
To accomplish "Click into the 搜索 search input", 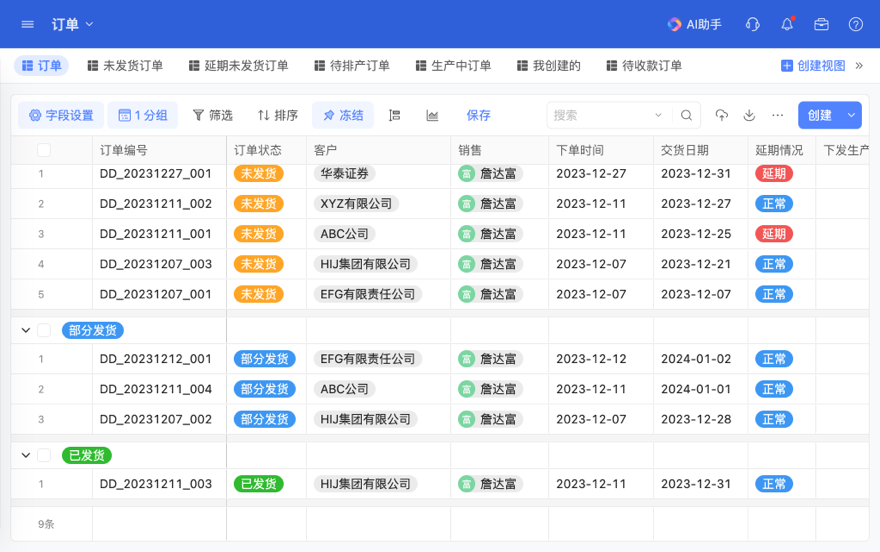I will 601,115.
